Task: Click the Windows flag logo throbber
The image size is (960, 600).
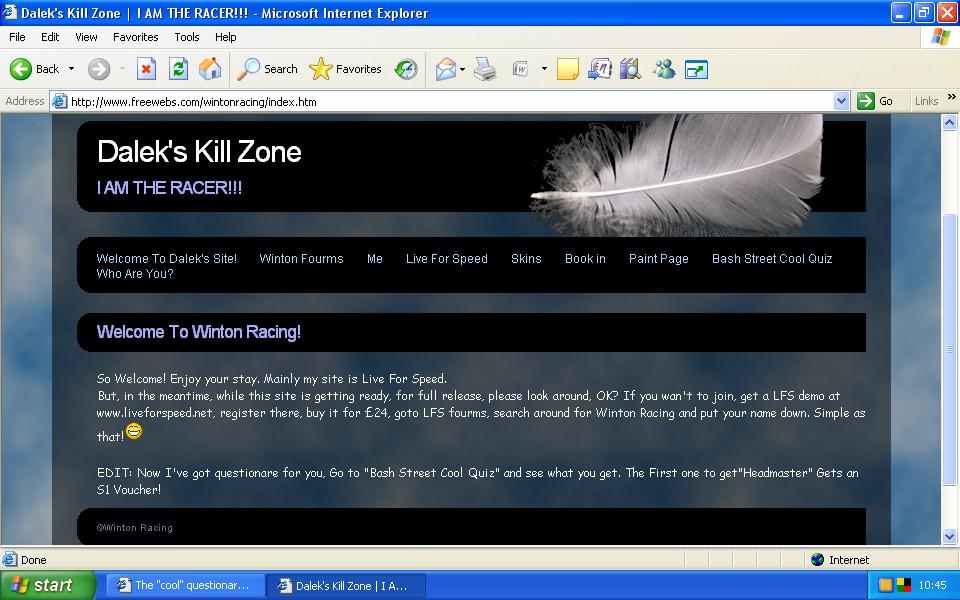Action: pyautogui.click(x=940, y=37)
